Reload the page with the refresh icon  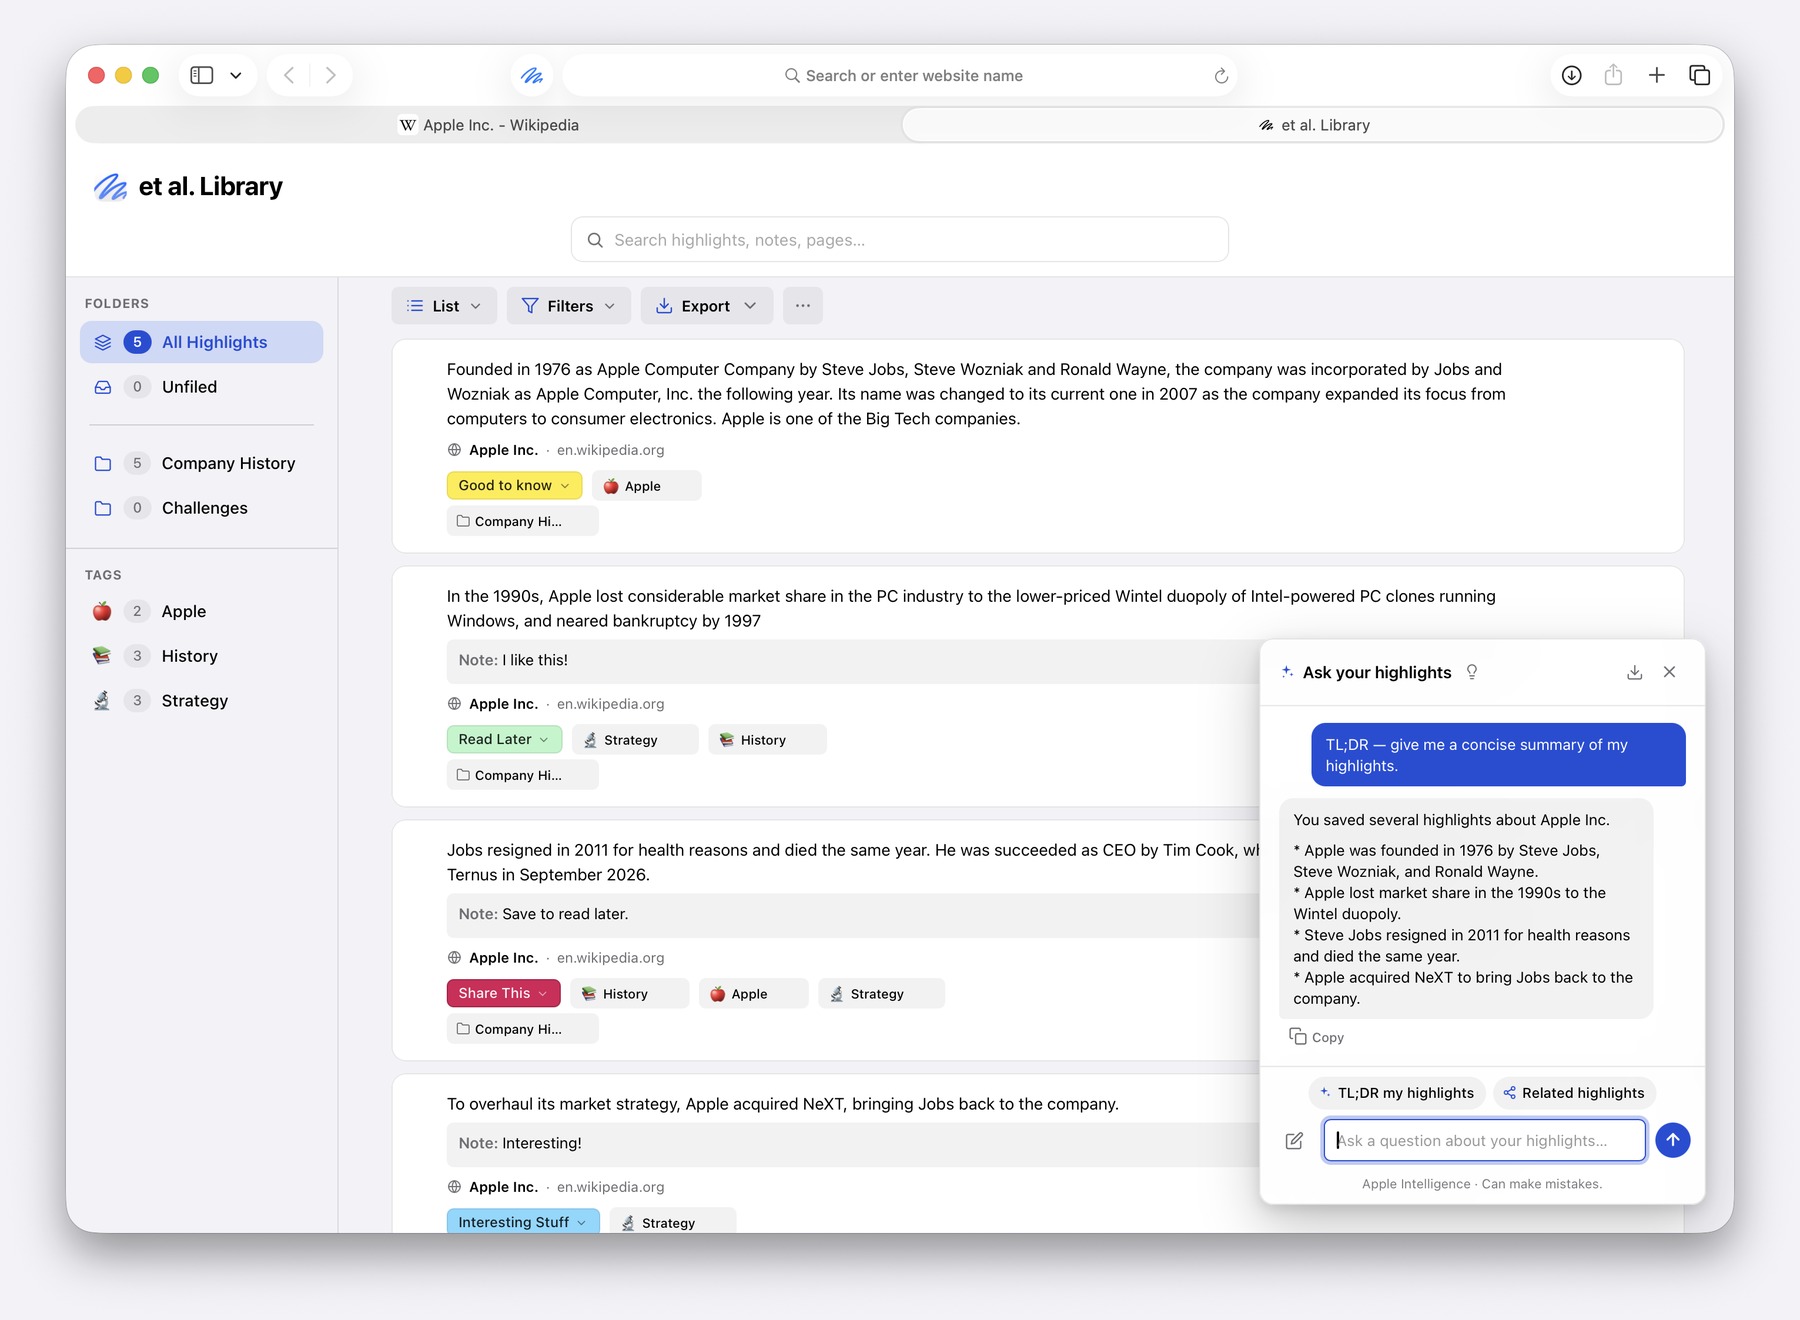tap(1221, 76)
